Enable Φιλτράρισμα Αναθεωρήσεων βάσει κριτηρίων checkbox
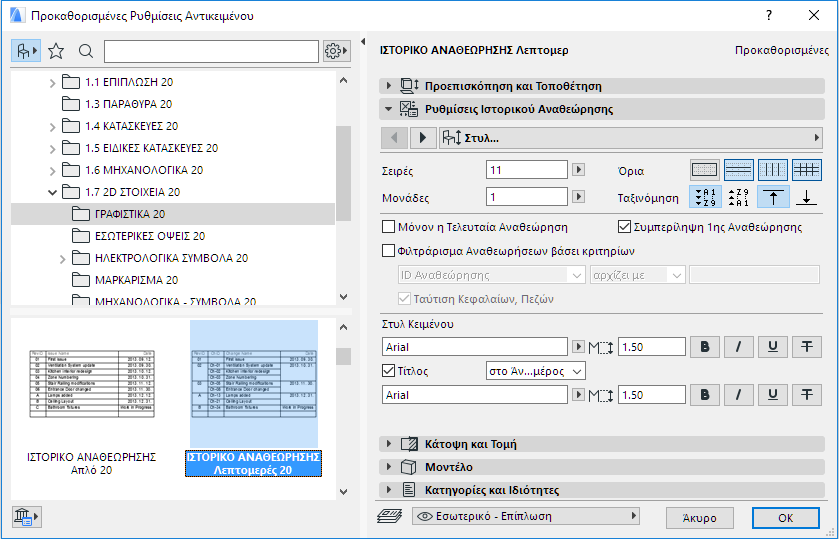This screenshot has width=839, height=539. click(x=388, y=251)
